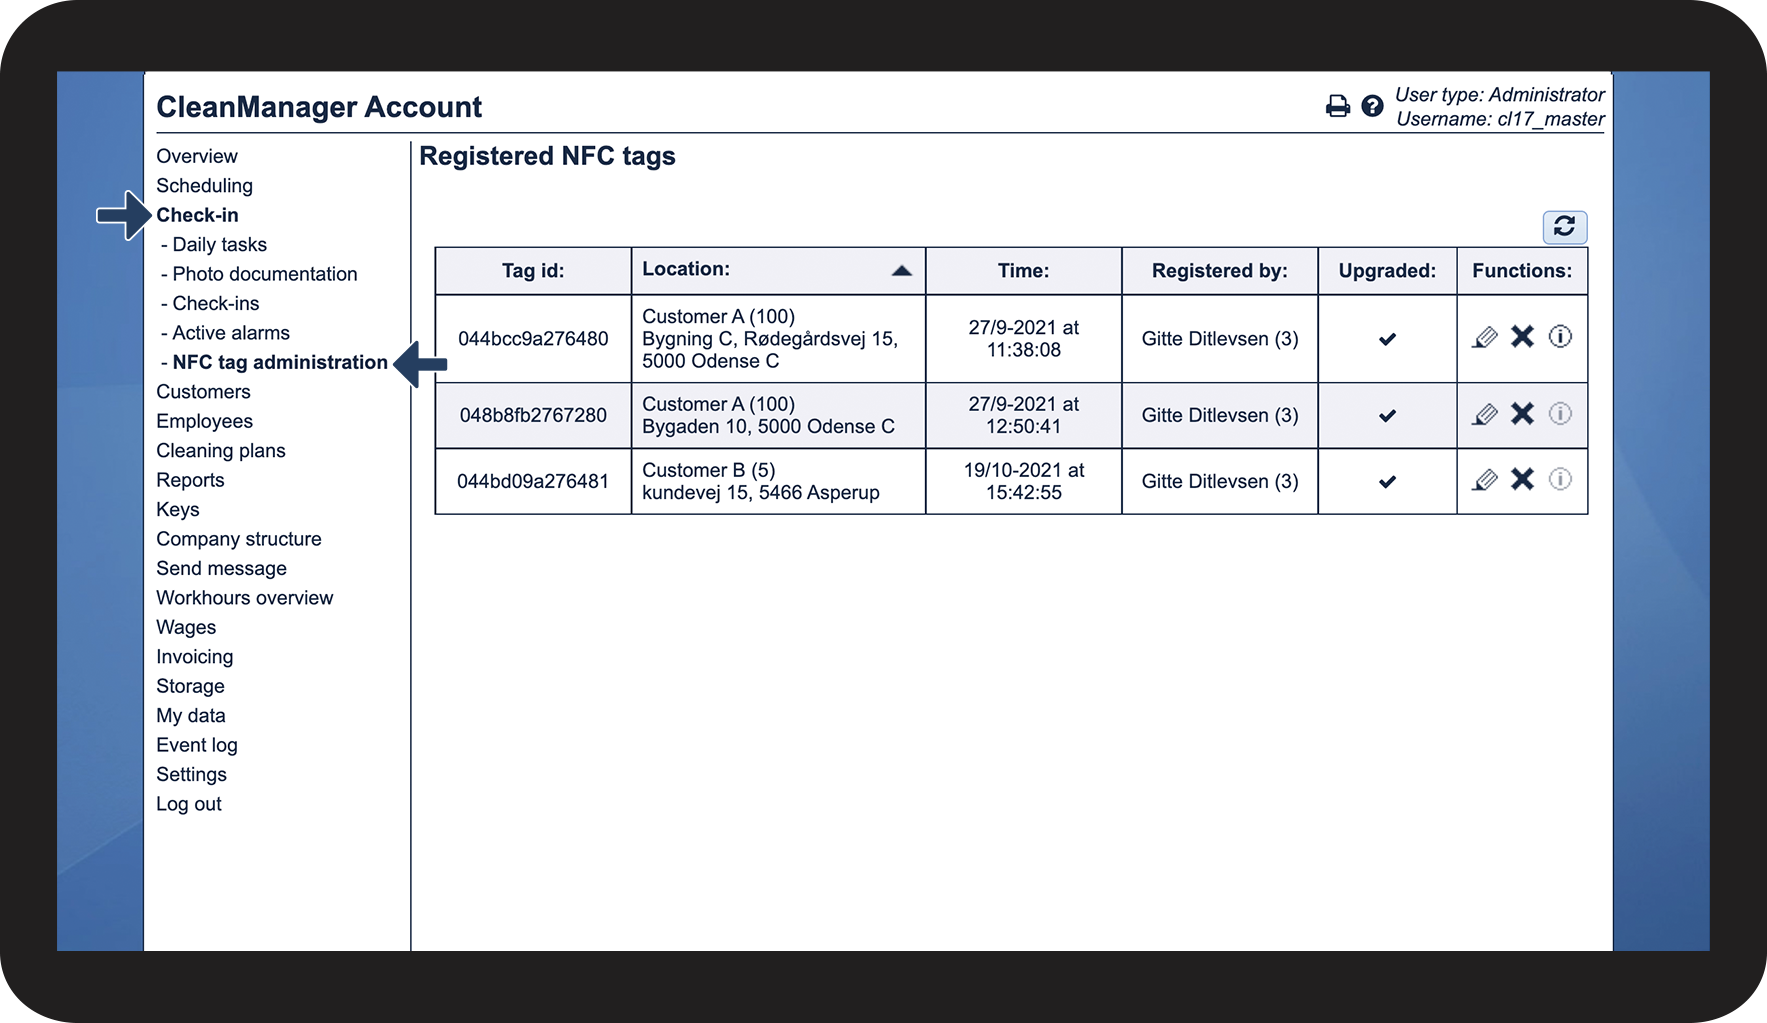Edit tag 044bcc9a276480 with pencil icon

[1485, 338]
